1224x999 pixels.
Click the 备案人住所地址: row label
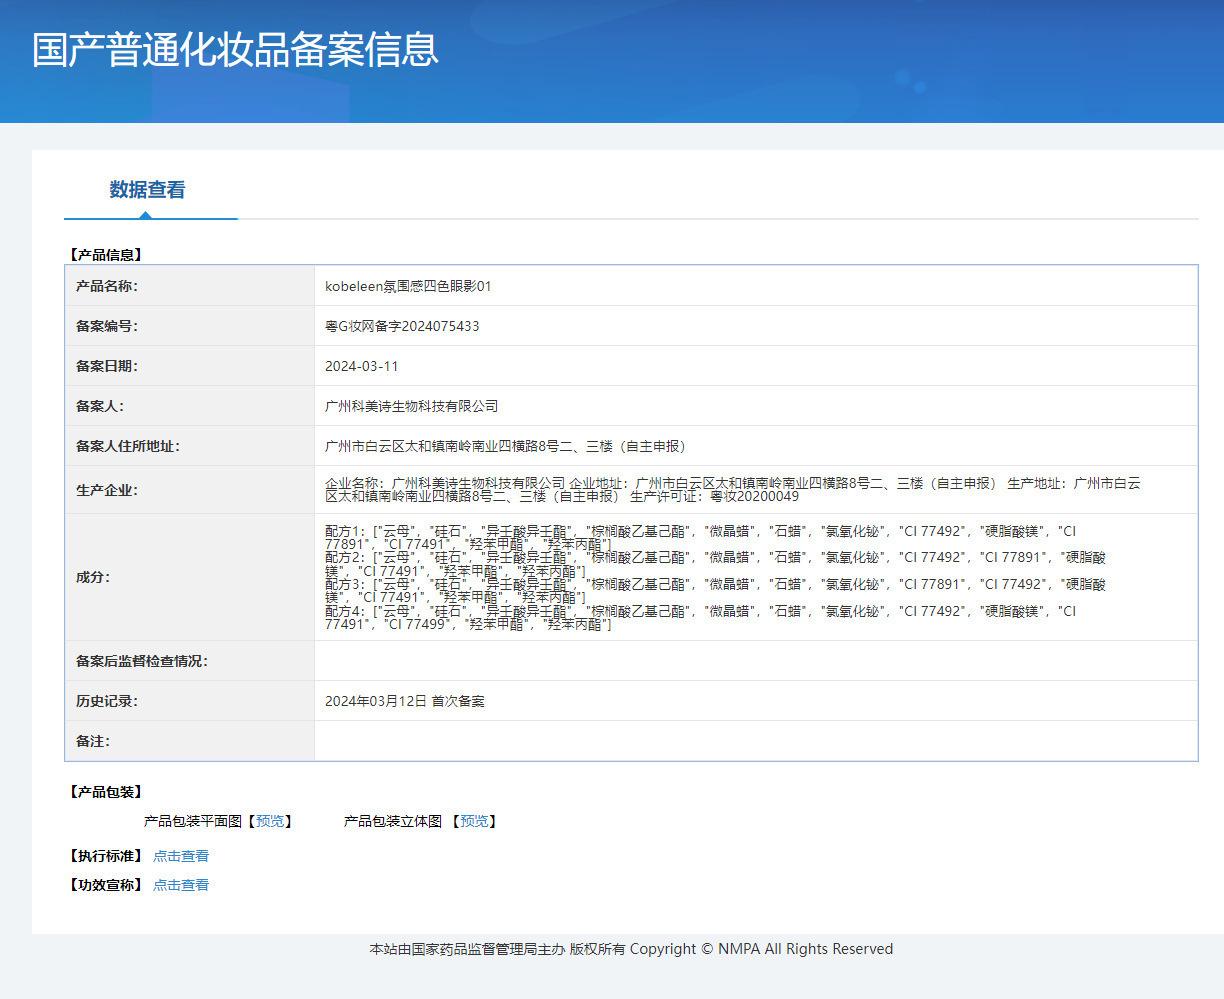[x=128, y=446]
